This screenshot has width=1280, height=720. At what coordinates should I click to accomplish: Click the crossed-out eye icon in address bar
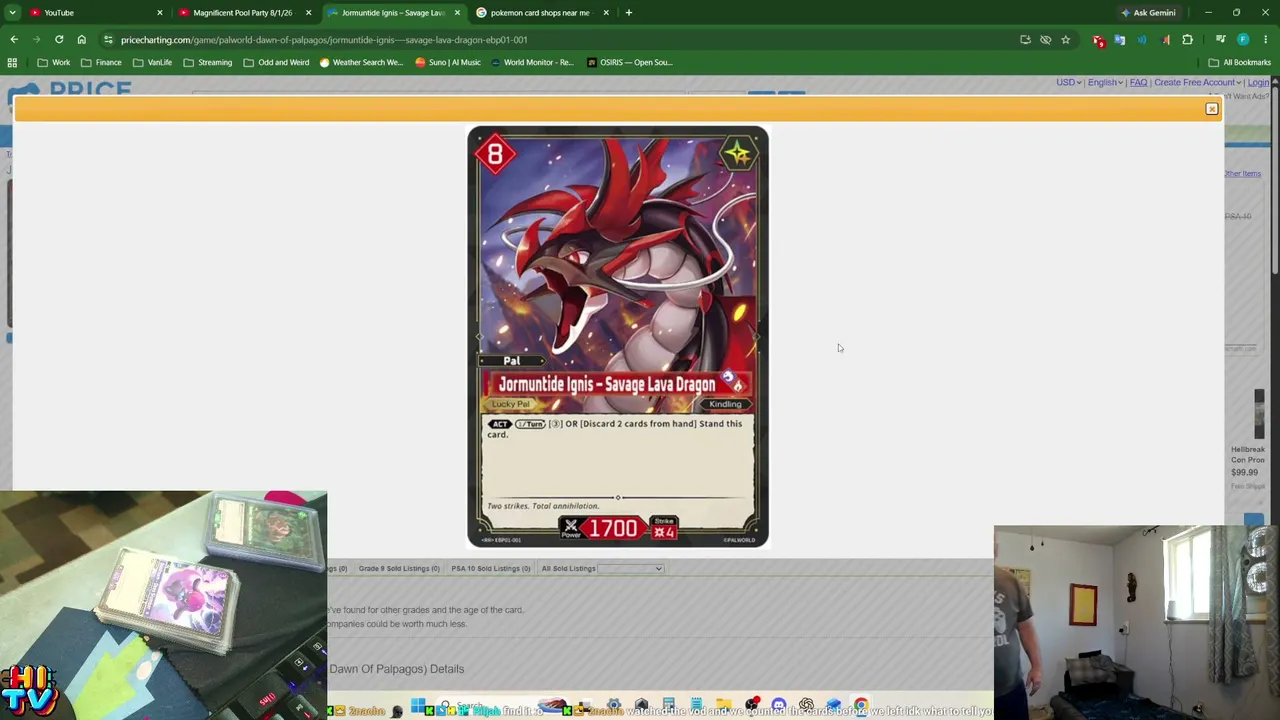point(1045,40)
